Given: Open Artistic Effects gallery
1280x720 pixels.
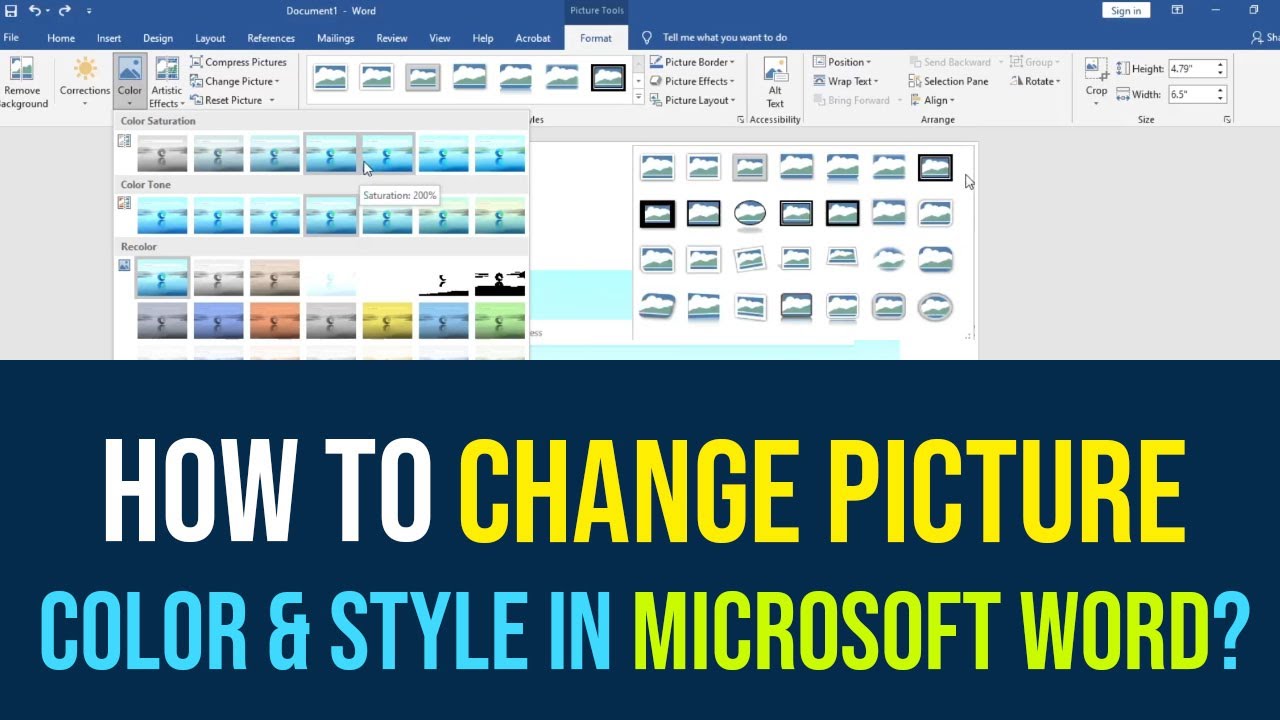Looking at the screenshot, I should [167, 82].
